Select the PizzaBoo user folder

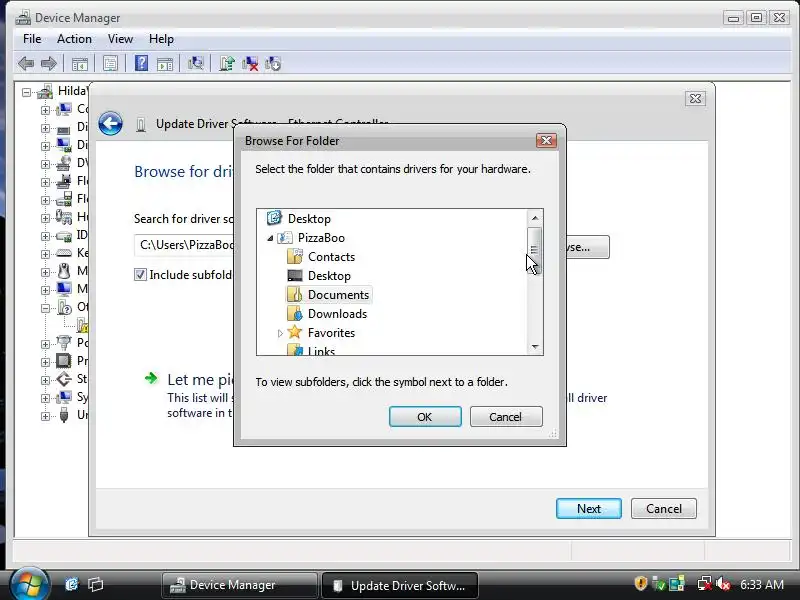(x=321, y=238)
